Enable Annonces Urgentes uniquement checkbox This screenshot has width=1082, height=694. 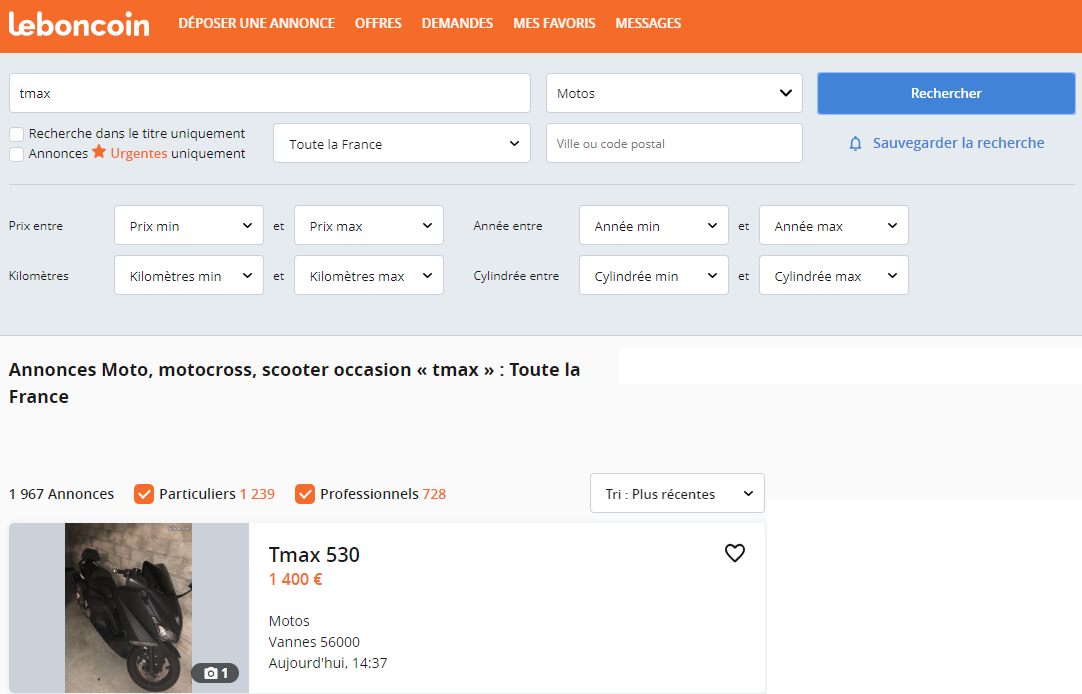(x=17, y=154)
